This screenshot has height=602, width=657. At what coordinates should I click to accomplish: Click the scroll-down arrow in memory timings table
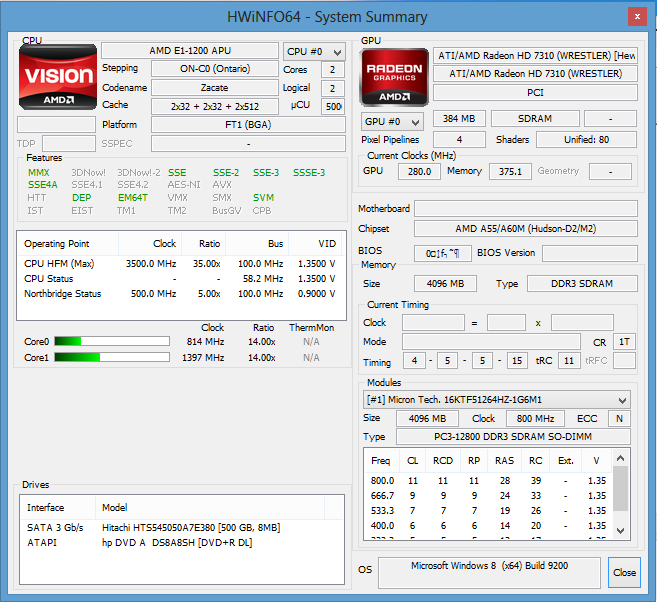click(x=621, y=530)
